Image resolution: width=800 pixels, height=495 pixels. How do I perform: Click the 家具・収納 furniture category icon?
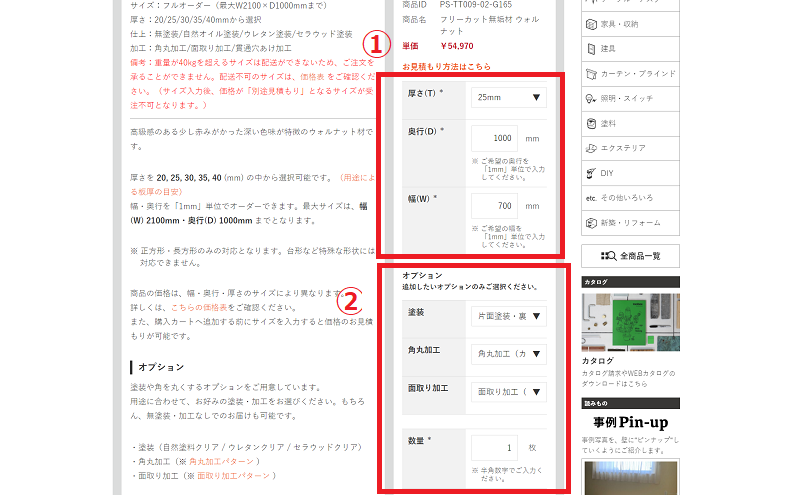(592, 22)
